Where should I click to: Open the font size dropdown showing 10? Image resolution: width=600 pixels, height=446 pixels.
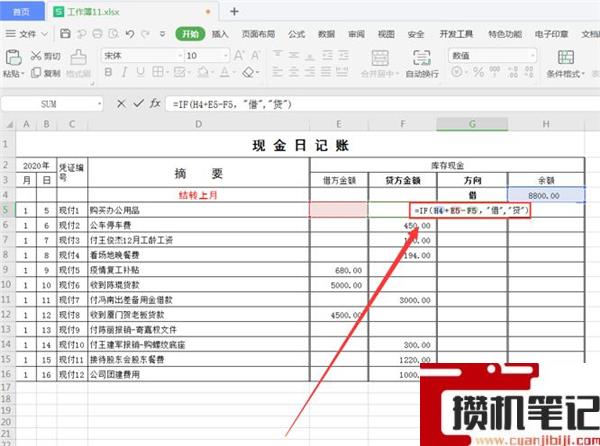click(x=226, y=56)
